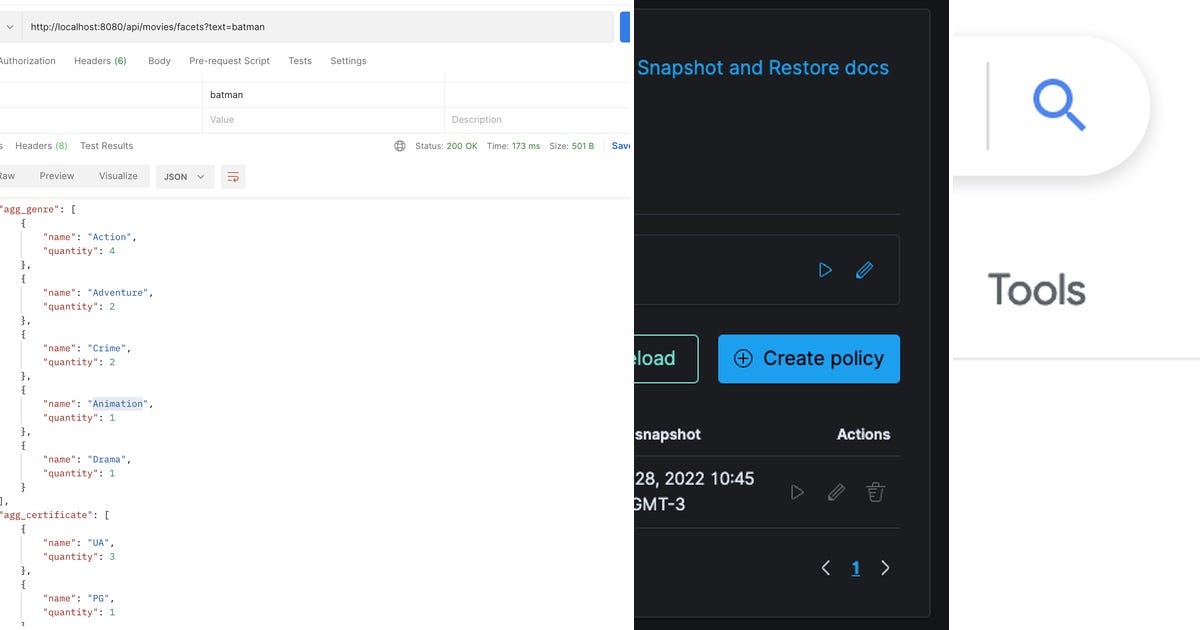This screenshot has width=1200, height=630.
Task: Open the Snapshot and Restore docs link
Action: pos(763,67)
